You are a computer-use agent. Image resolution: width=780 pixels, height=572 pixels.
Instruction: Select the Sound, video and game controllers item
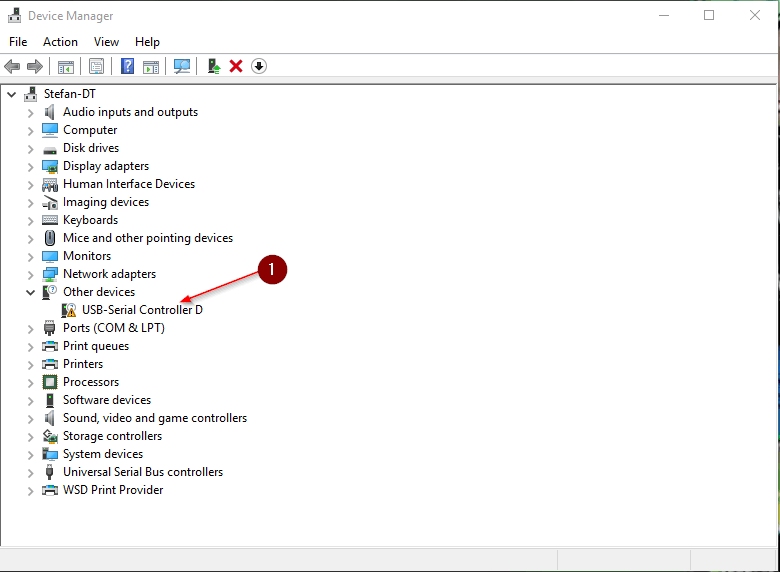point(155,418)
